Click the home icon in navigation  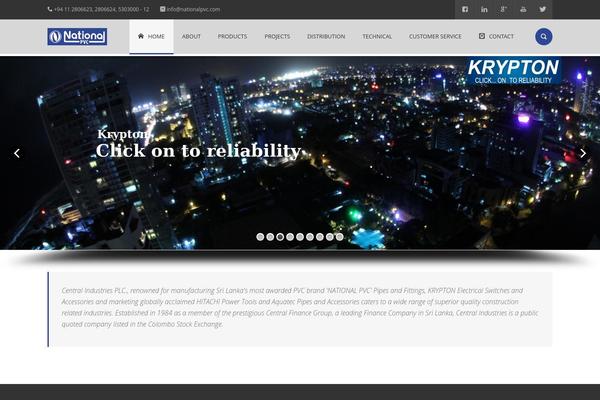[141, 36]
